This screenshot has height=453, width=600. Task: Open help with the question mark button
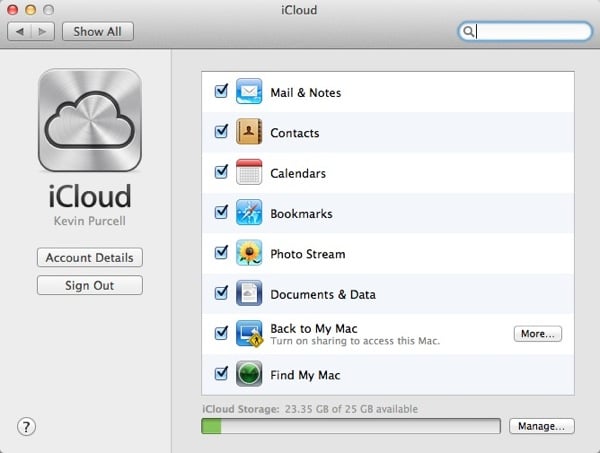(26, 427)
